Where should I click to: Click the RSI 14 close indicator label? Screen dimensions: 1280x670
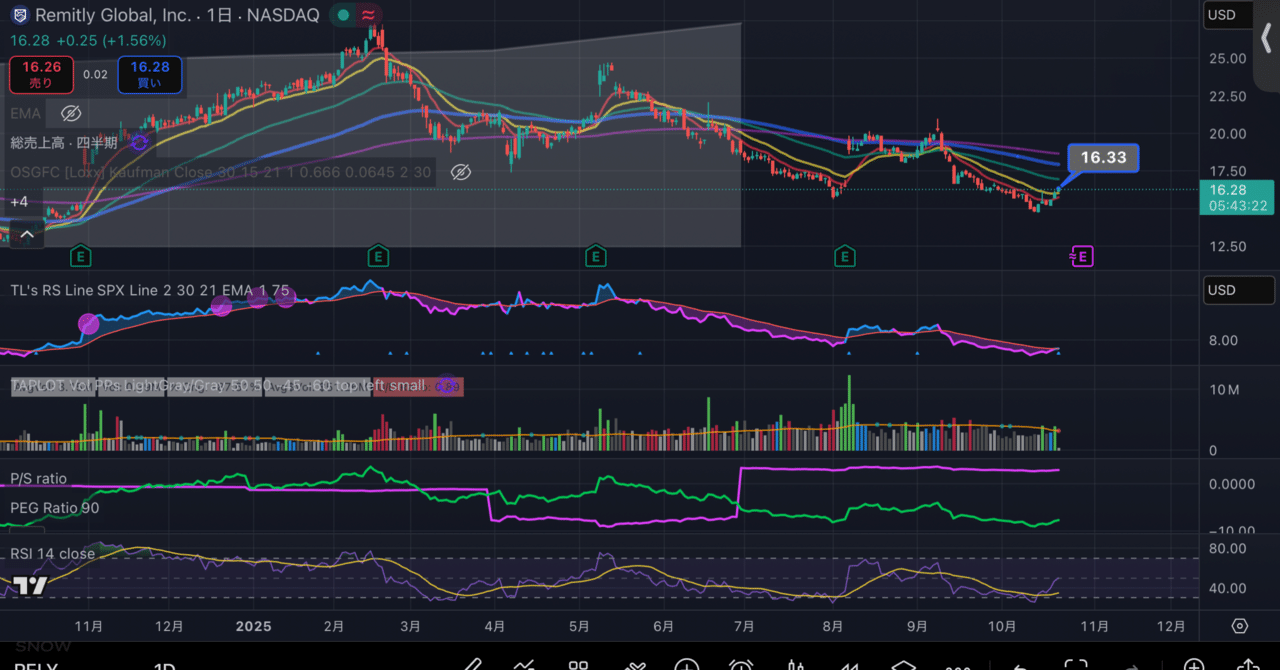pyautogui.click(x=53, y=554)
